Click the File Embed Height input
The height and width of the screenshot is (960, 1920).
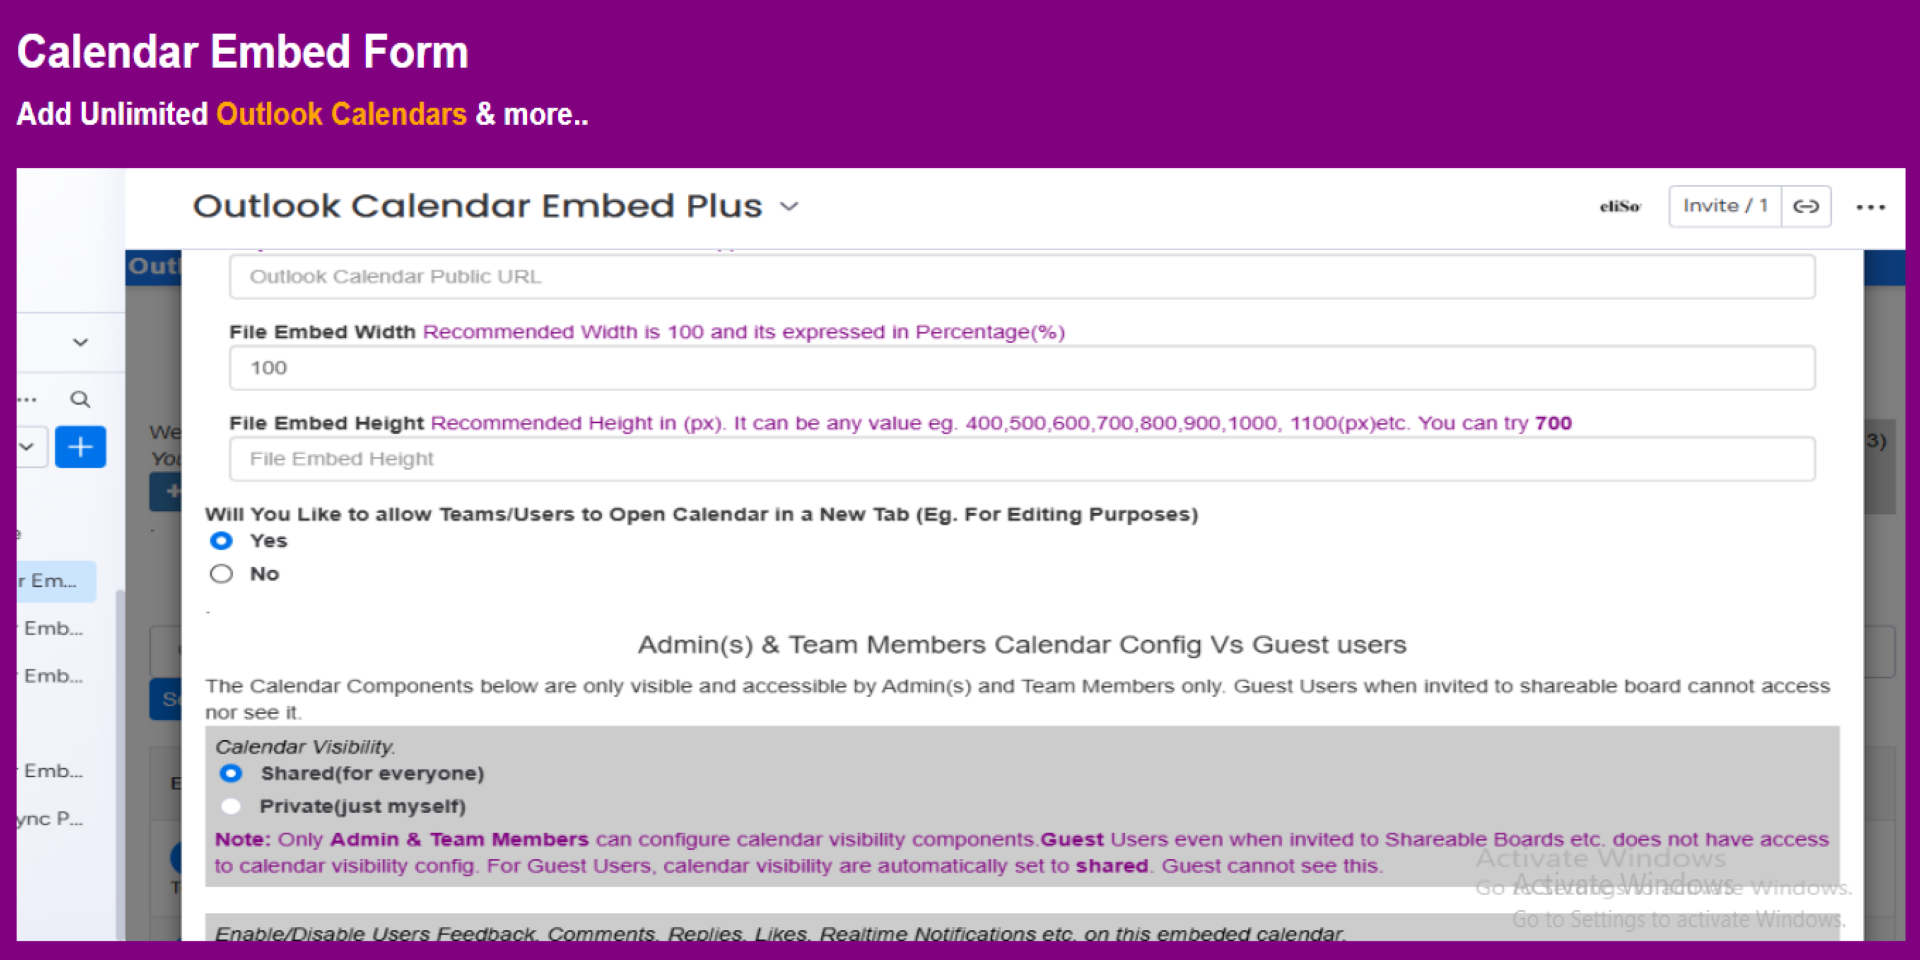(1022, 459)
